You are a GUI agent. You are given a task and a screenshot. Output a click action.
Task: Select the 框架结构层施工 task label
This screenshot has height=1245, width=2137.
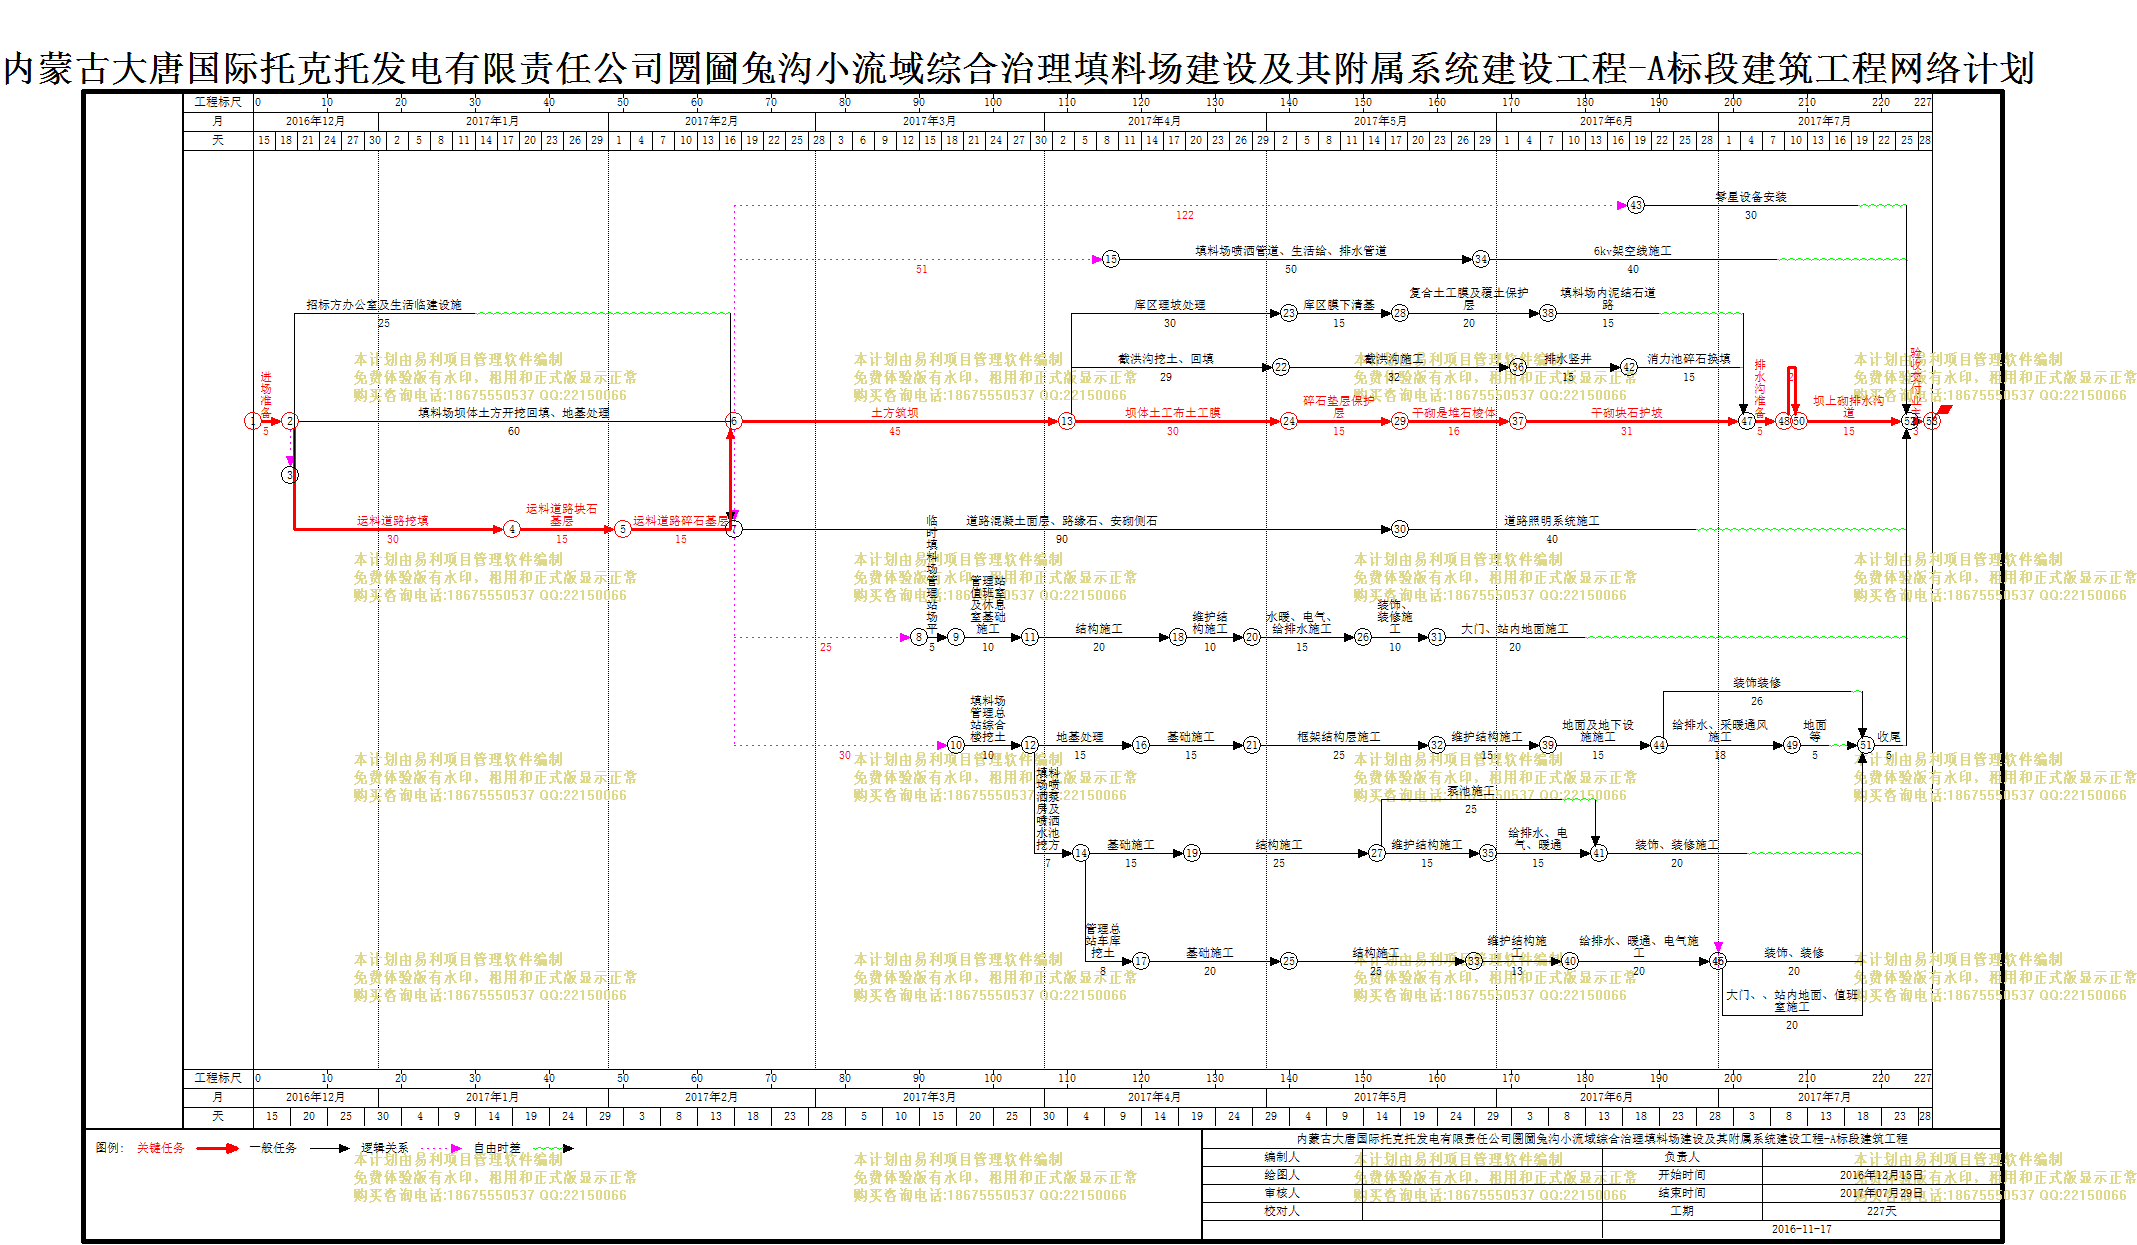pyautogui.click(x=1338, y=737)
